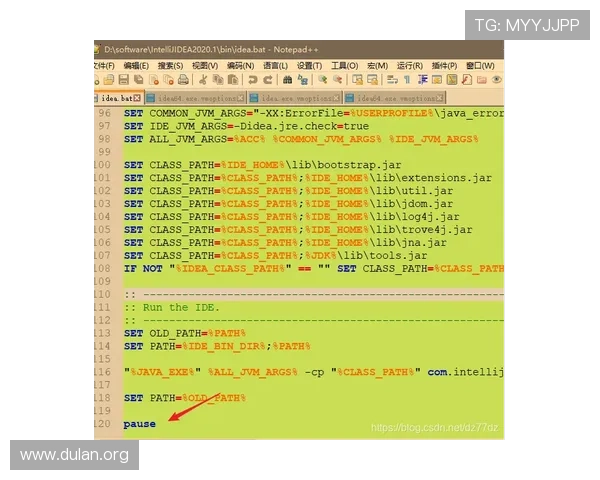Open the 视图(V) menu
The image size is (600, 480).
(205, 66)
